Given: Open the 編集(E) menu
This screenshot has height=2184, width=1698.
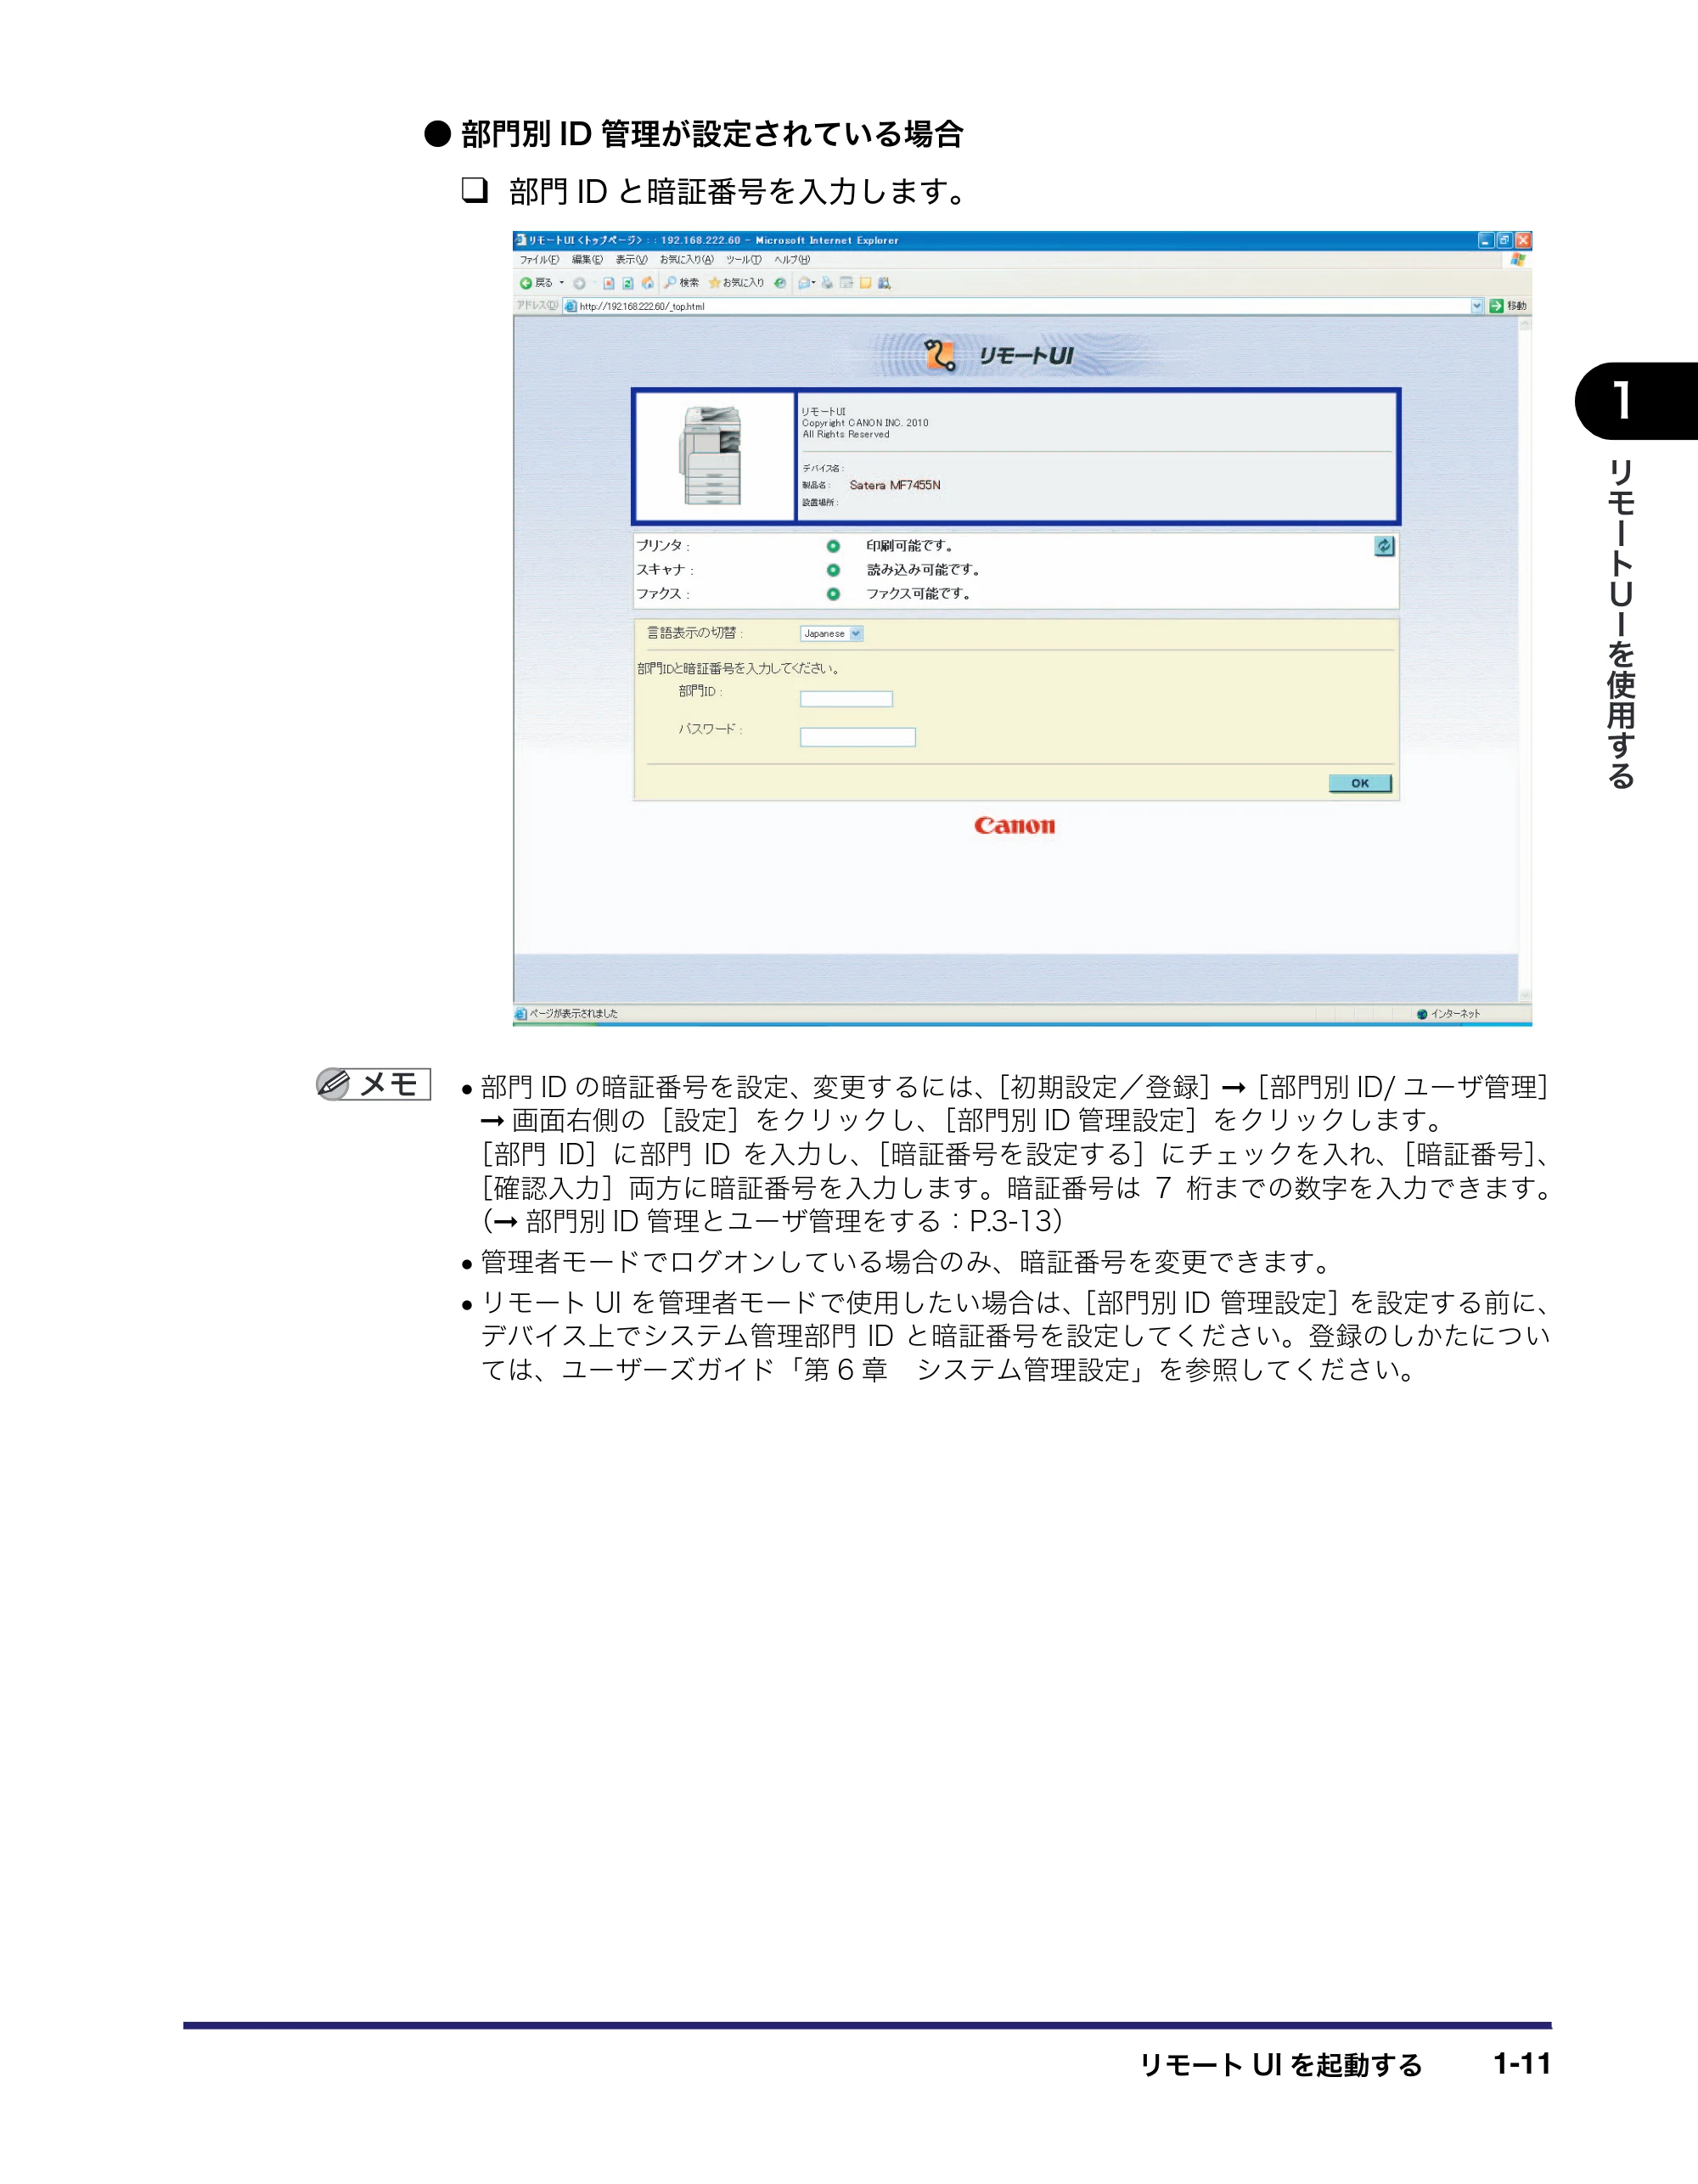Looking at the screenshot, I should [587, 260].
